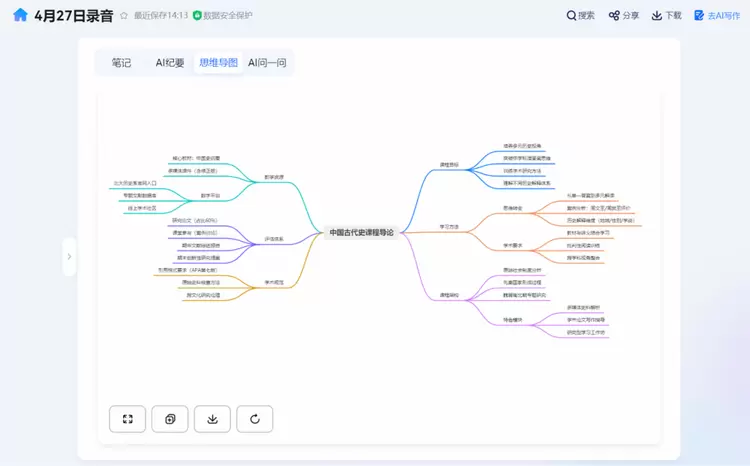Open the AI纪要 tab
750x466 pixels.
click(x=170, y=63)
